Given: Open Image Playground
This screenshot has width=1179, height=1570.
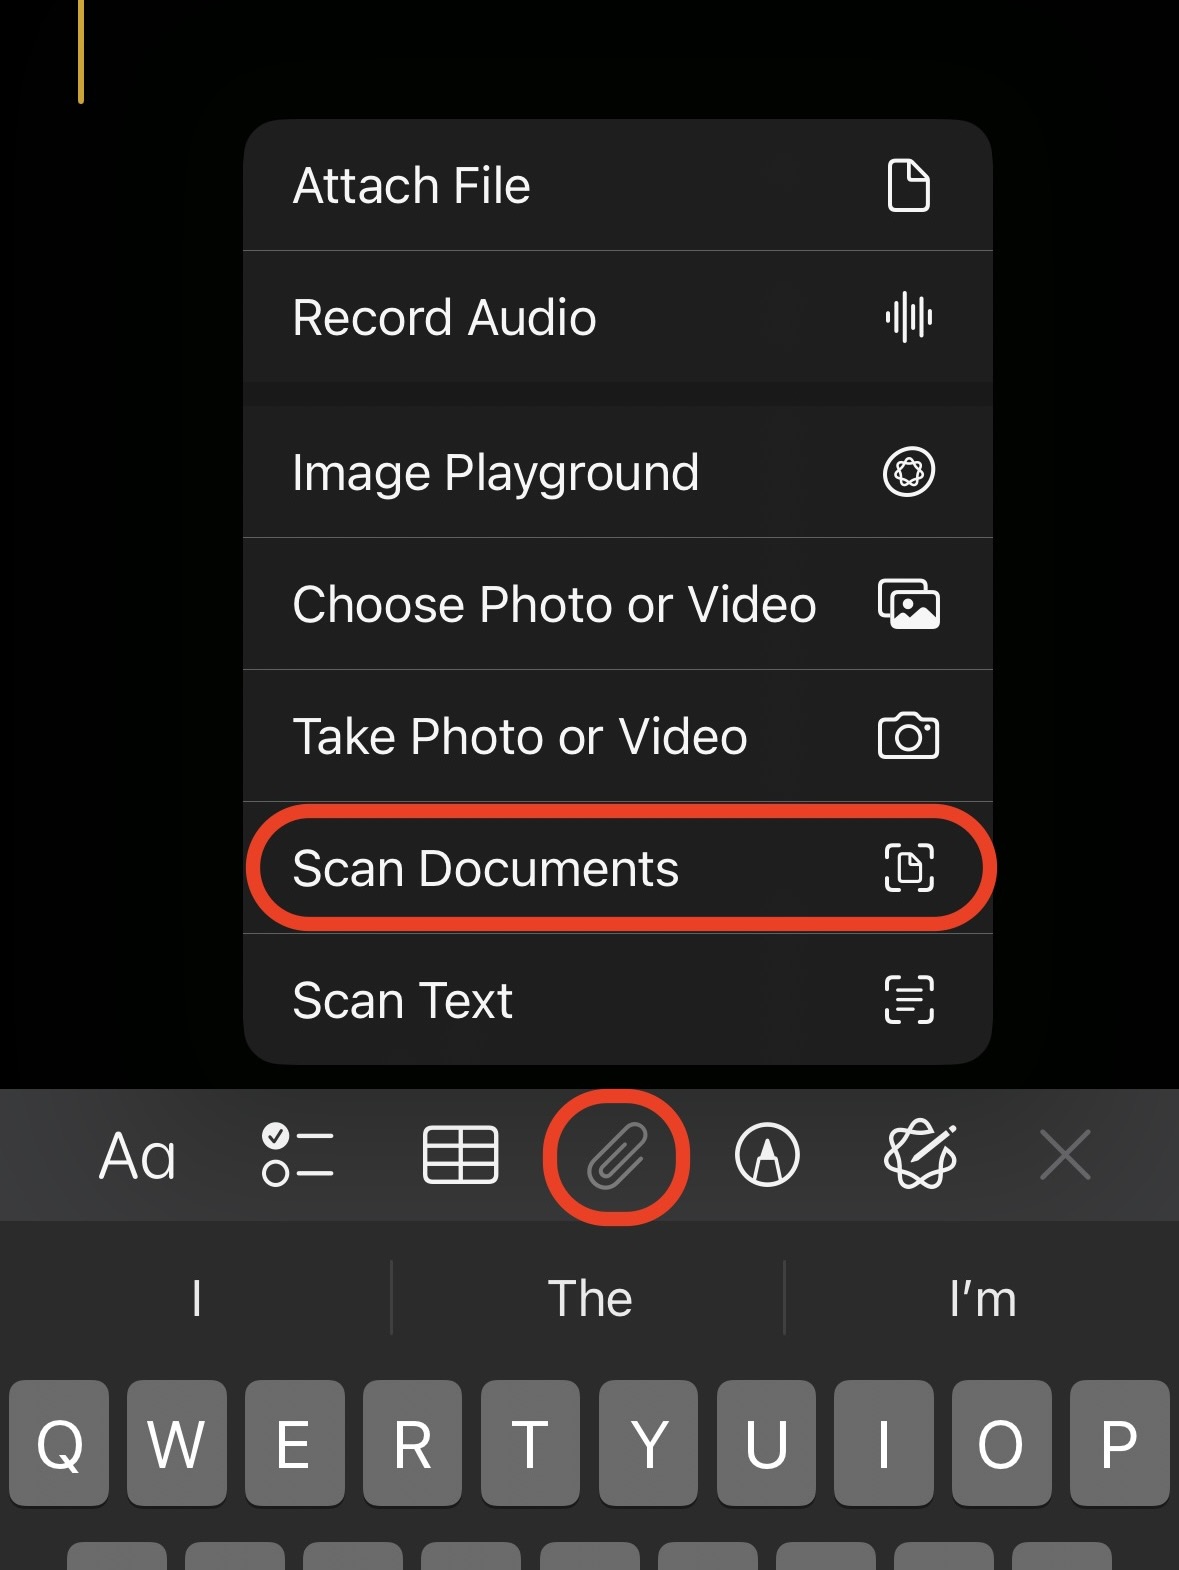Looking at the screenshot, I should click(x=618, y=472).
